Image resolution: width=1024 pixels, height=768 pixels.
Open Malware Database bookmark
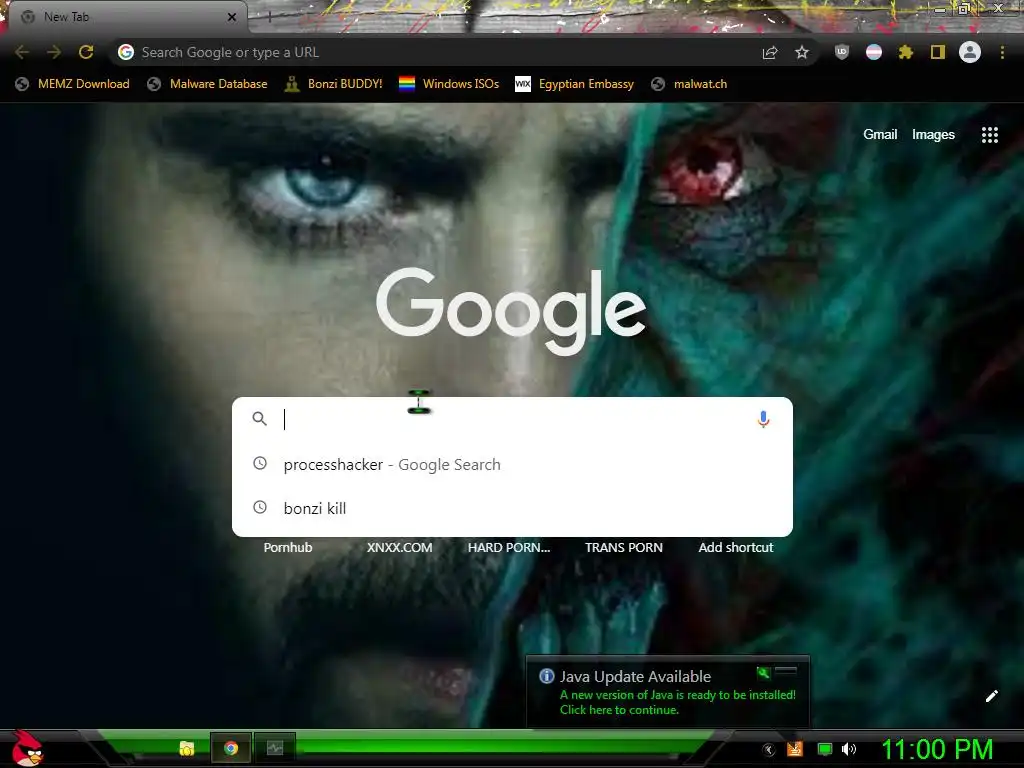[208, 84]
